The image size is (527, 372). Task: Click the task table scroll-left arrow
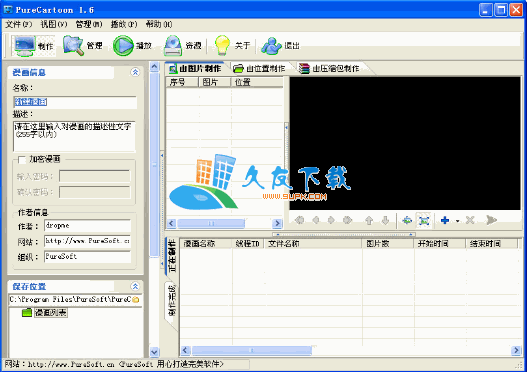185,350
